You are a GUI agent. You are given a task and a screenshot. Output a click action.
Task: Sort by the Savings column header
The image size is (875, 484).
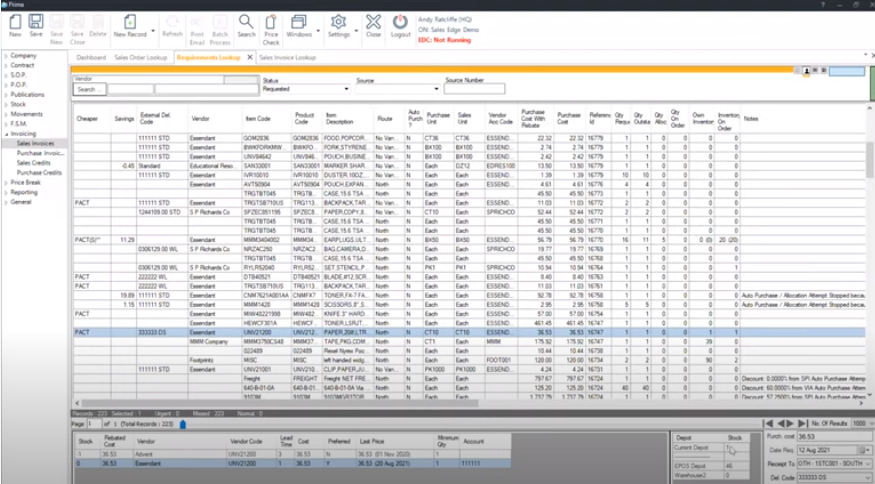[124, 118]
